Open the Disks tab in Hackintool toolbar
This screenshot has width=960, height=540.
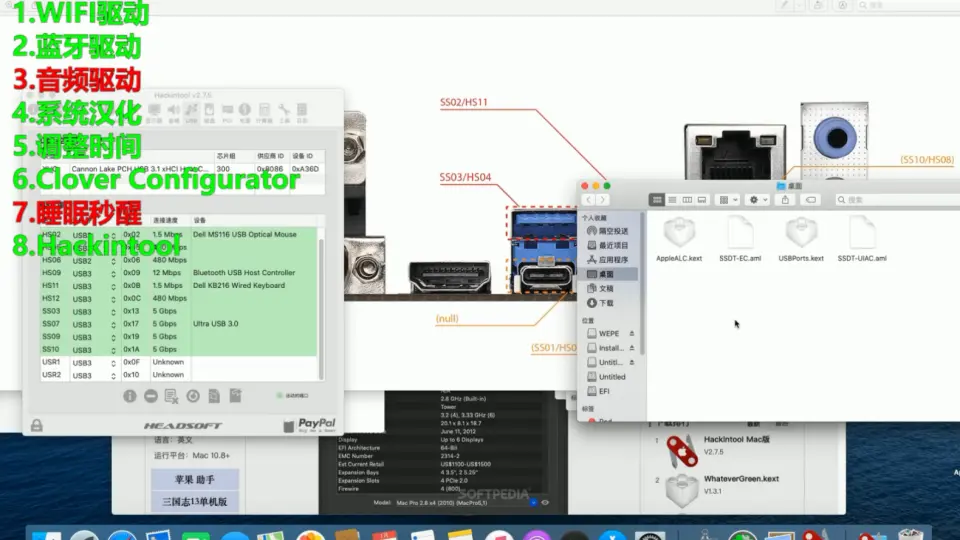click(209, 113)
